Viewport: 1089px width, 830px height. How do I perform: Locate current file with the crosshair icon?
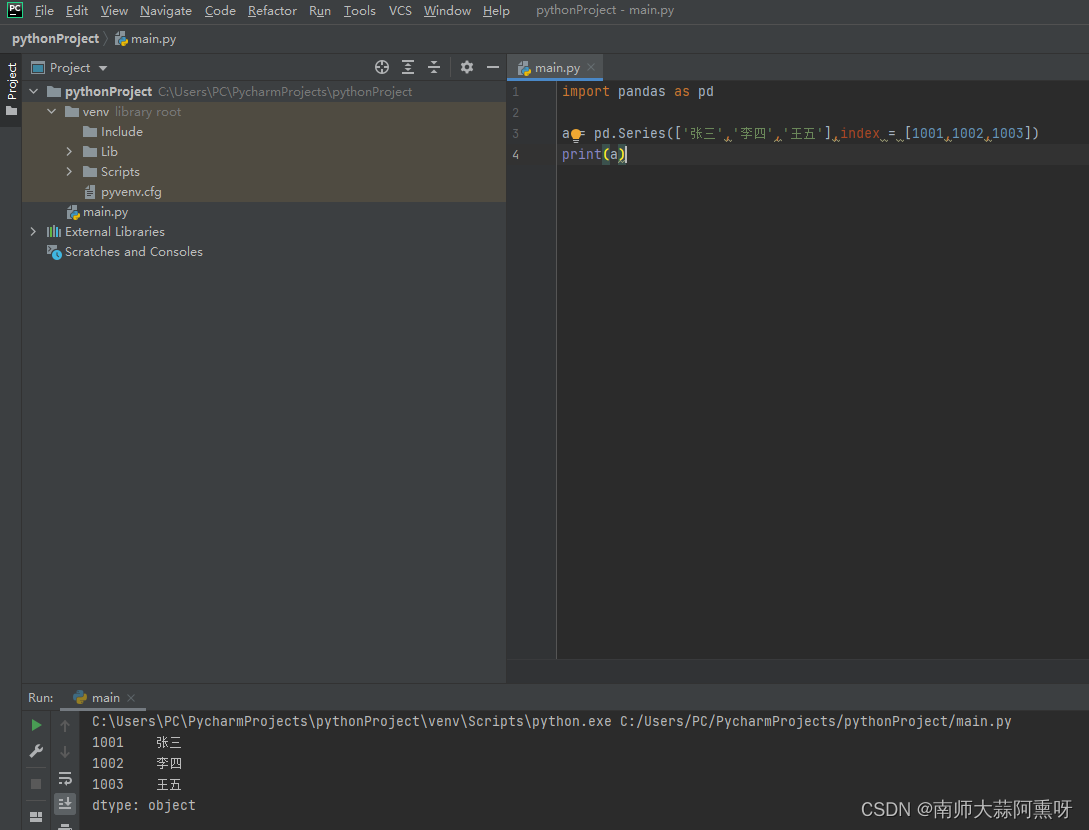pos(382,67)
